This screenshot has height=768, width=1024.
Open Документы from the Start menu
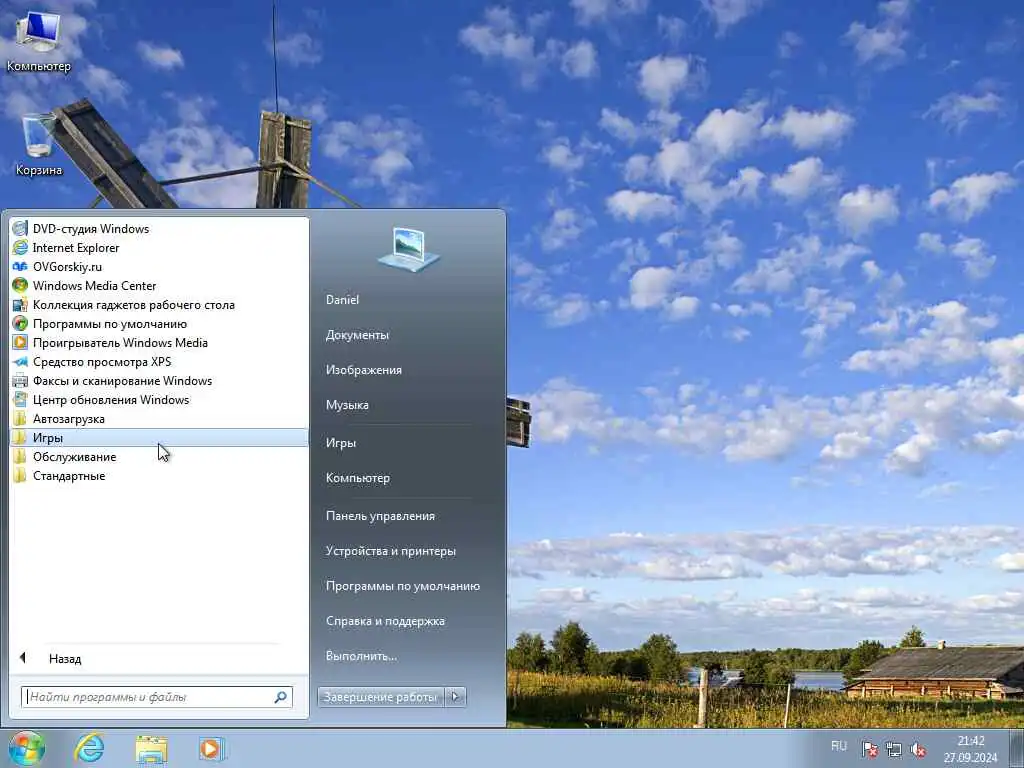[357, 335]
